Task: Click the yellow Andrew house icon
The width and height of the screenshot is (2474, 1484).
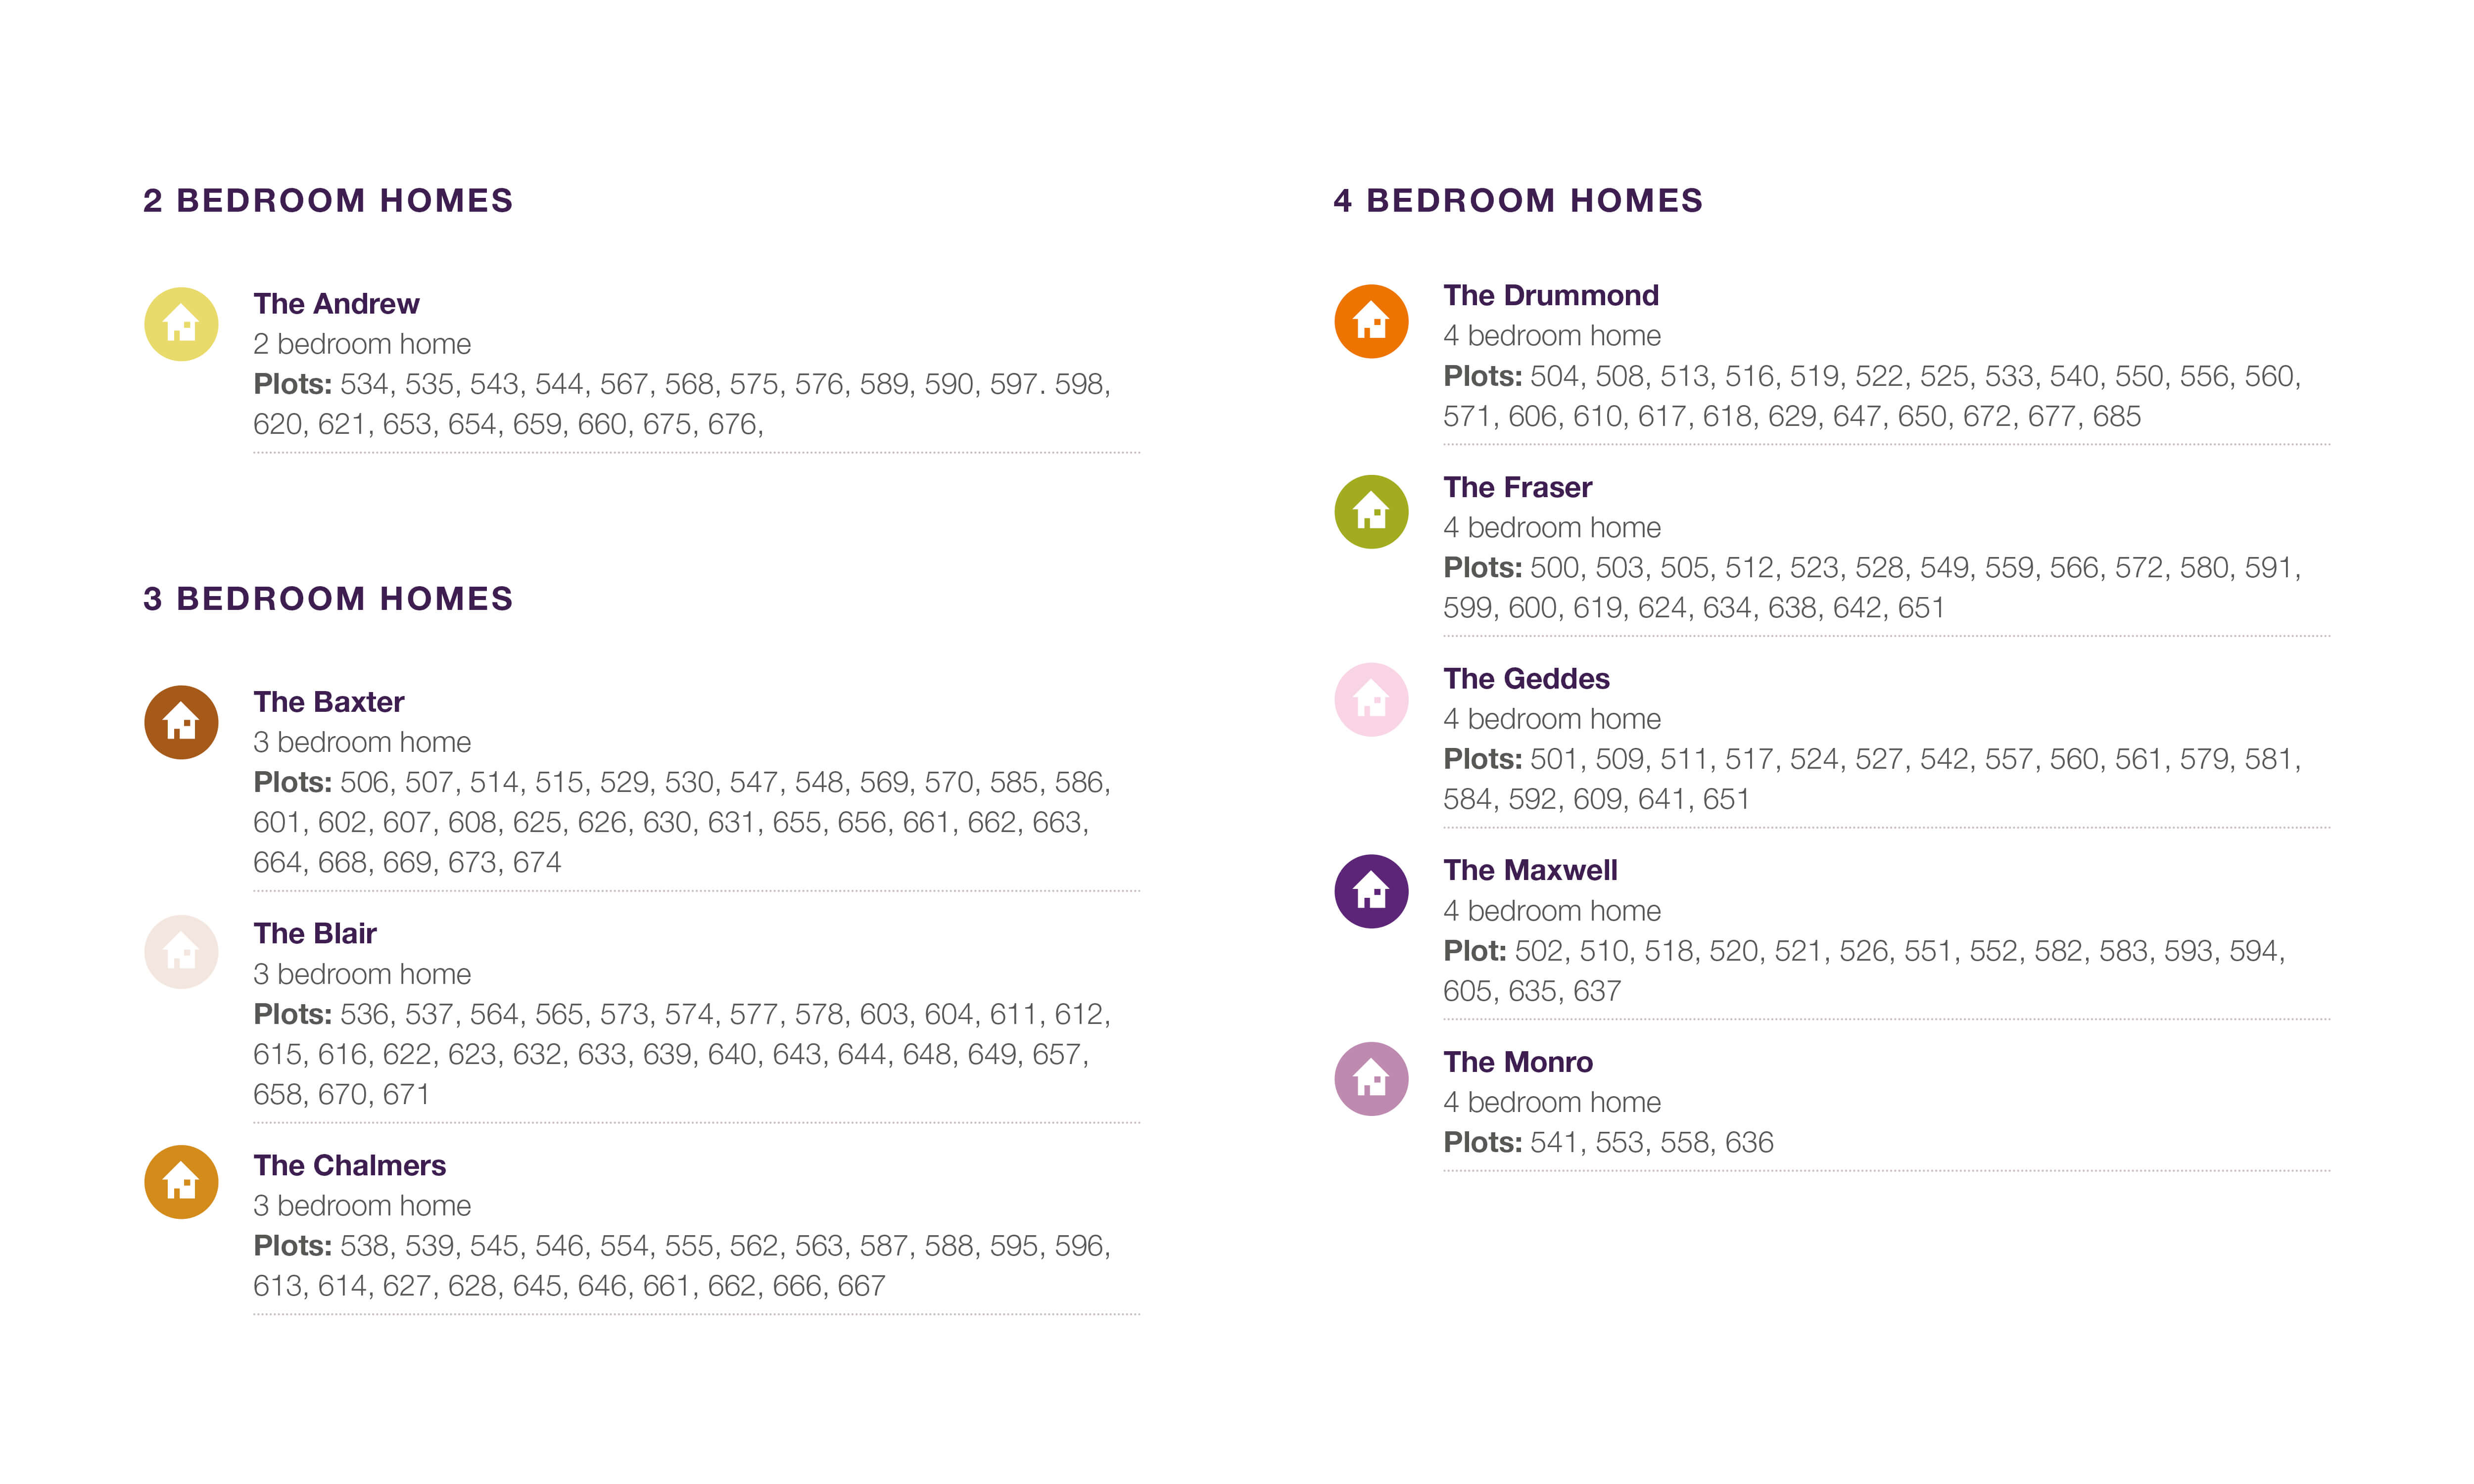Action: [181, 324]
